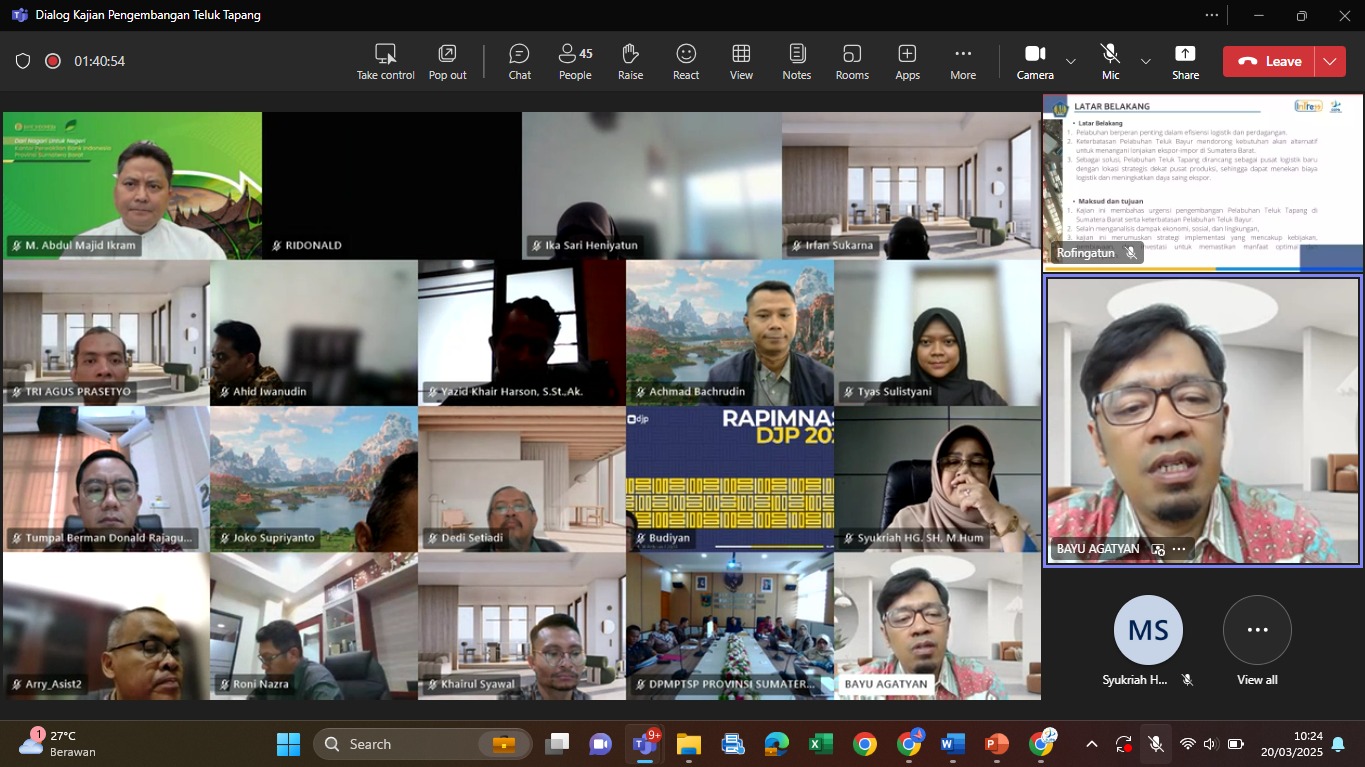The image size is (1365, 767).
Task: Open File Explorer from the taskbar
Action: [x=688, y=744]
